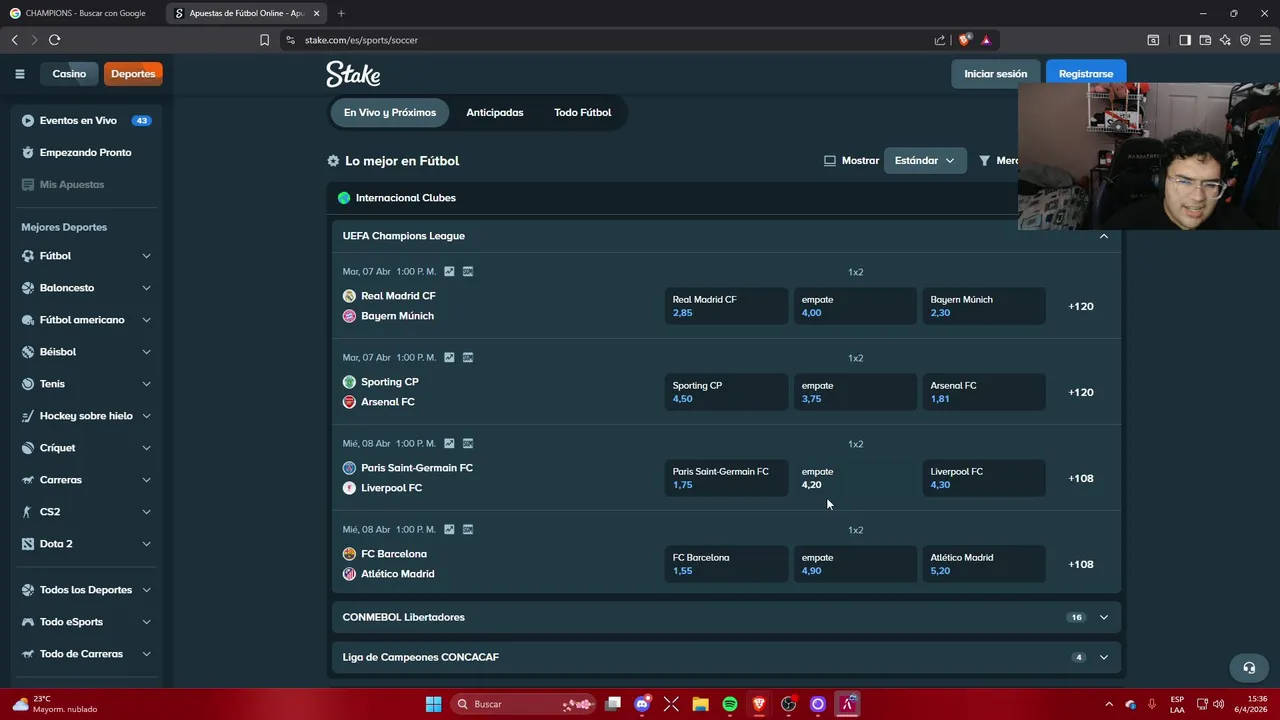The width and height of the screenshot is (1280, 720).
Task: Click the Mercado filter funnel icon
Action: (984, 161)
